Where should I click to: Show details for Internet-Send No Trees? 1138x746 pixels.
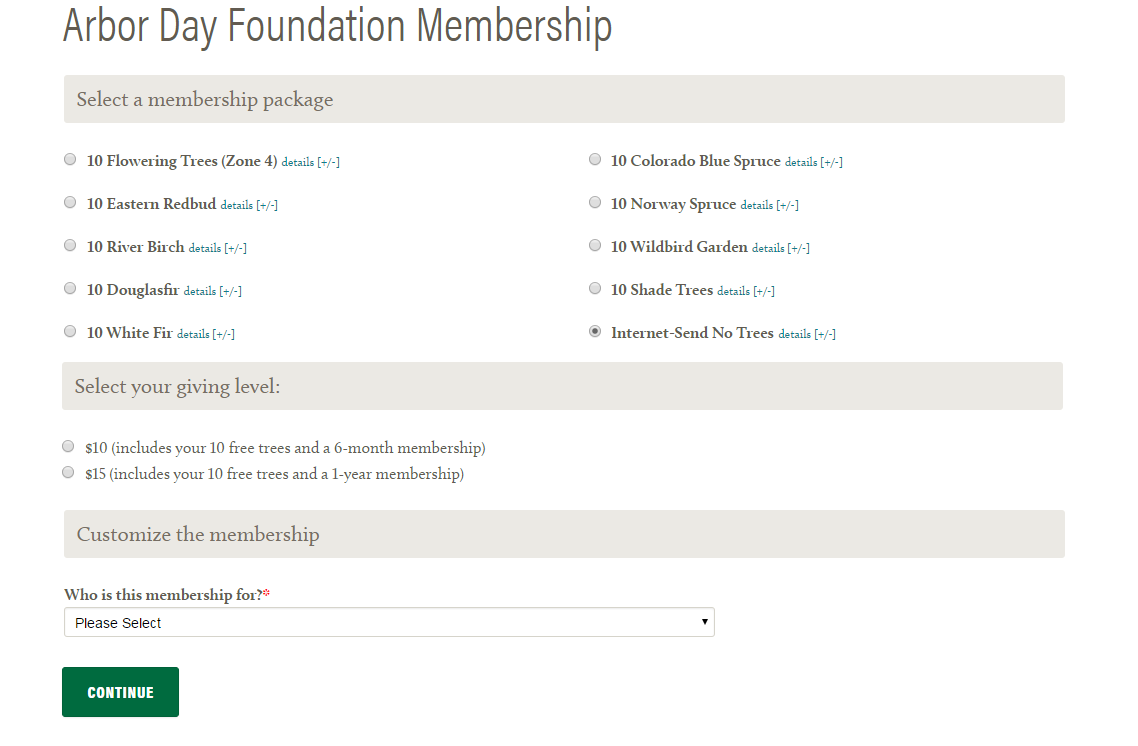(x=807, y=335)
